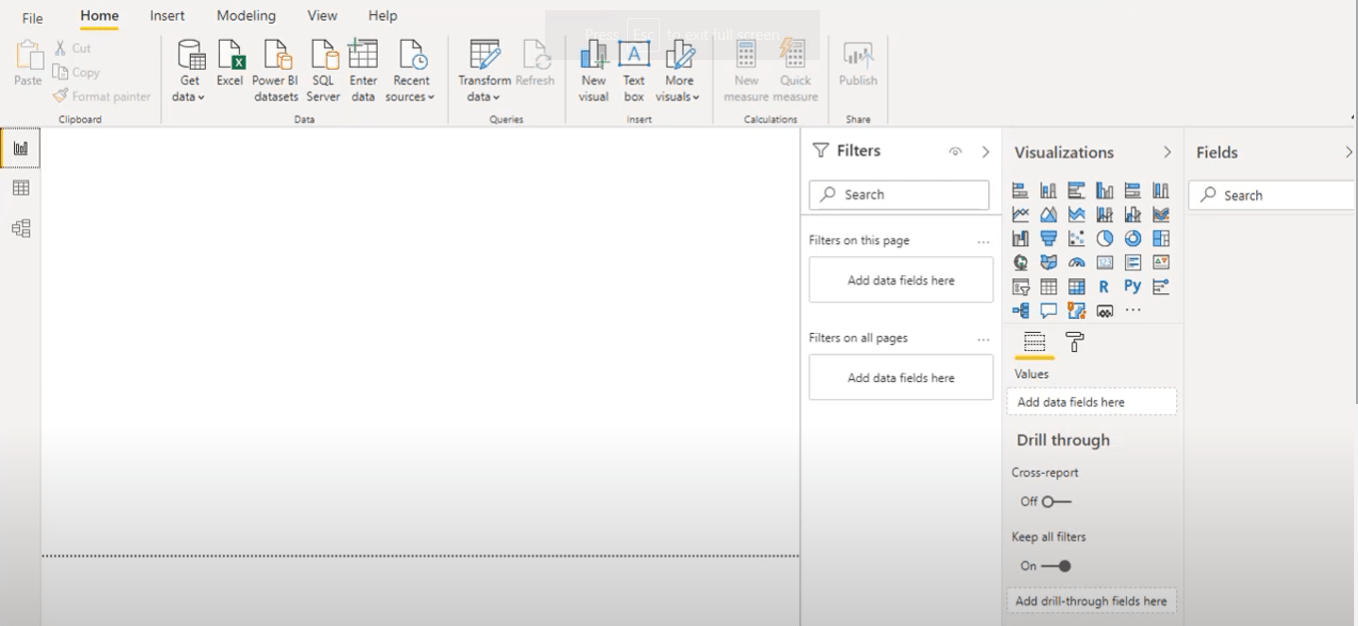Open the Fields well tab in Visualizations
This screenshot has width=1358, height=626.
pyautogui.click(x=1035, y=342)
